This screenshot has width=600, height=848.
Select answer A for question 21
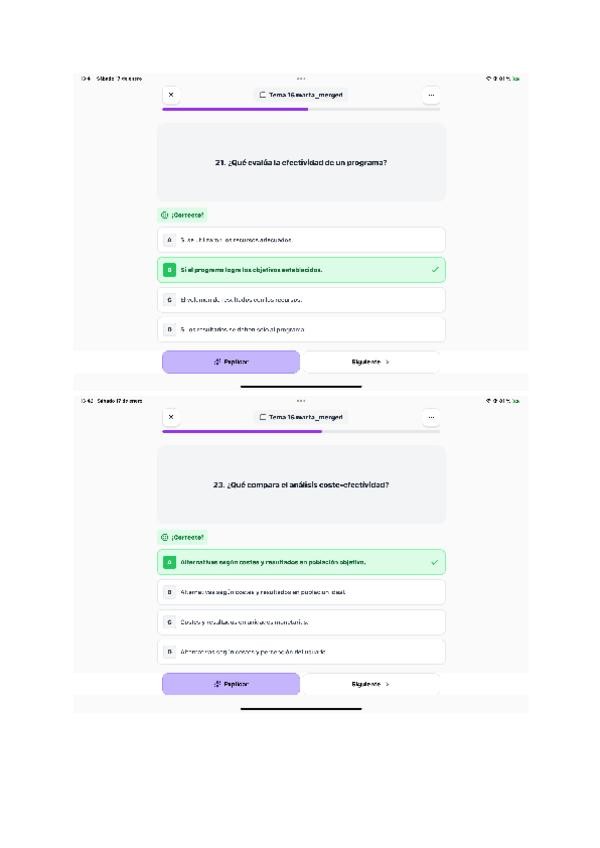click(301, 240)
